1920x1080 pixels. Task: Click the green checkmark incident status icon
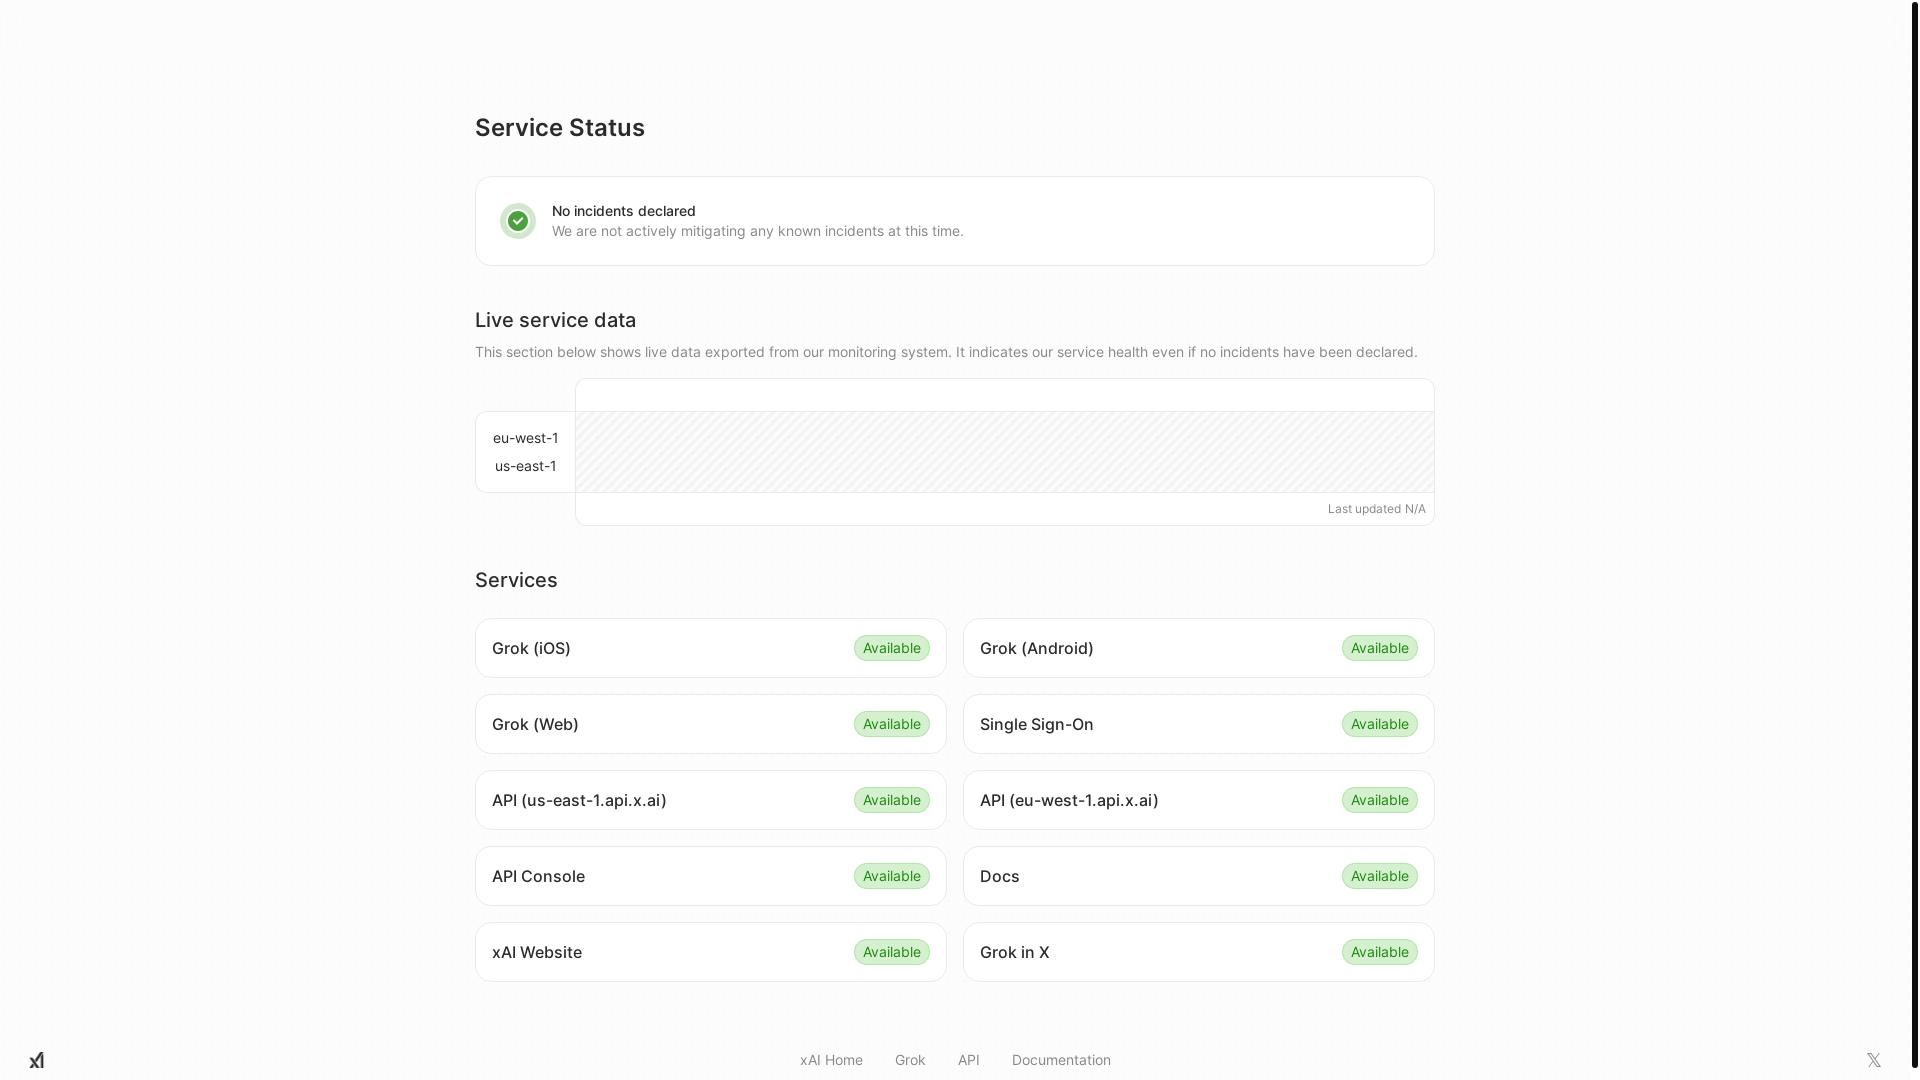(x=518, y=221)
